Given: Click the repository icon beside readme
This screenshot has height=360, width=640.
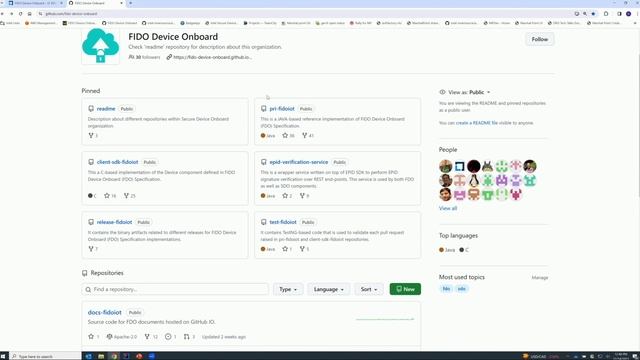Looking at the screenshot, I should point(91,109).
